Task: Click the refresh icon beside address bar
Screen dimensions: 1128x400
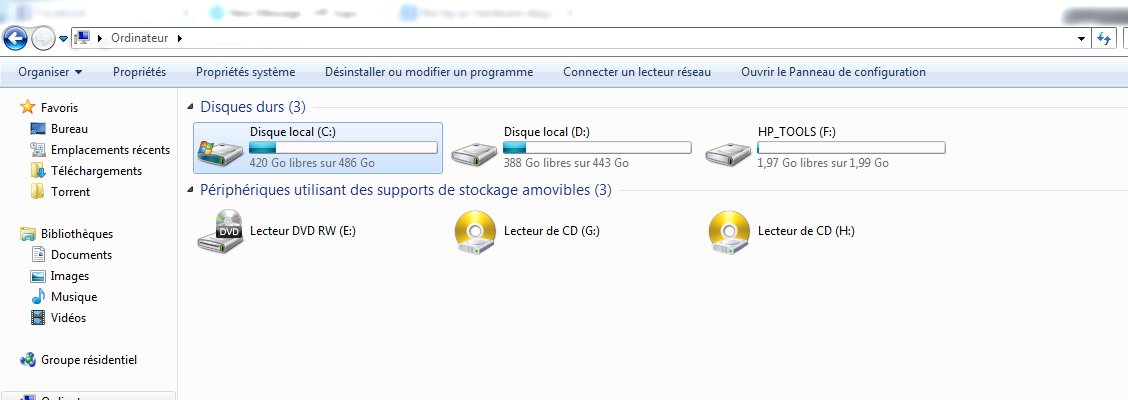Action: point(1104,39)
